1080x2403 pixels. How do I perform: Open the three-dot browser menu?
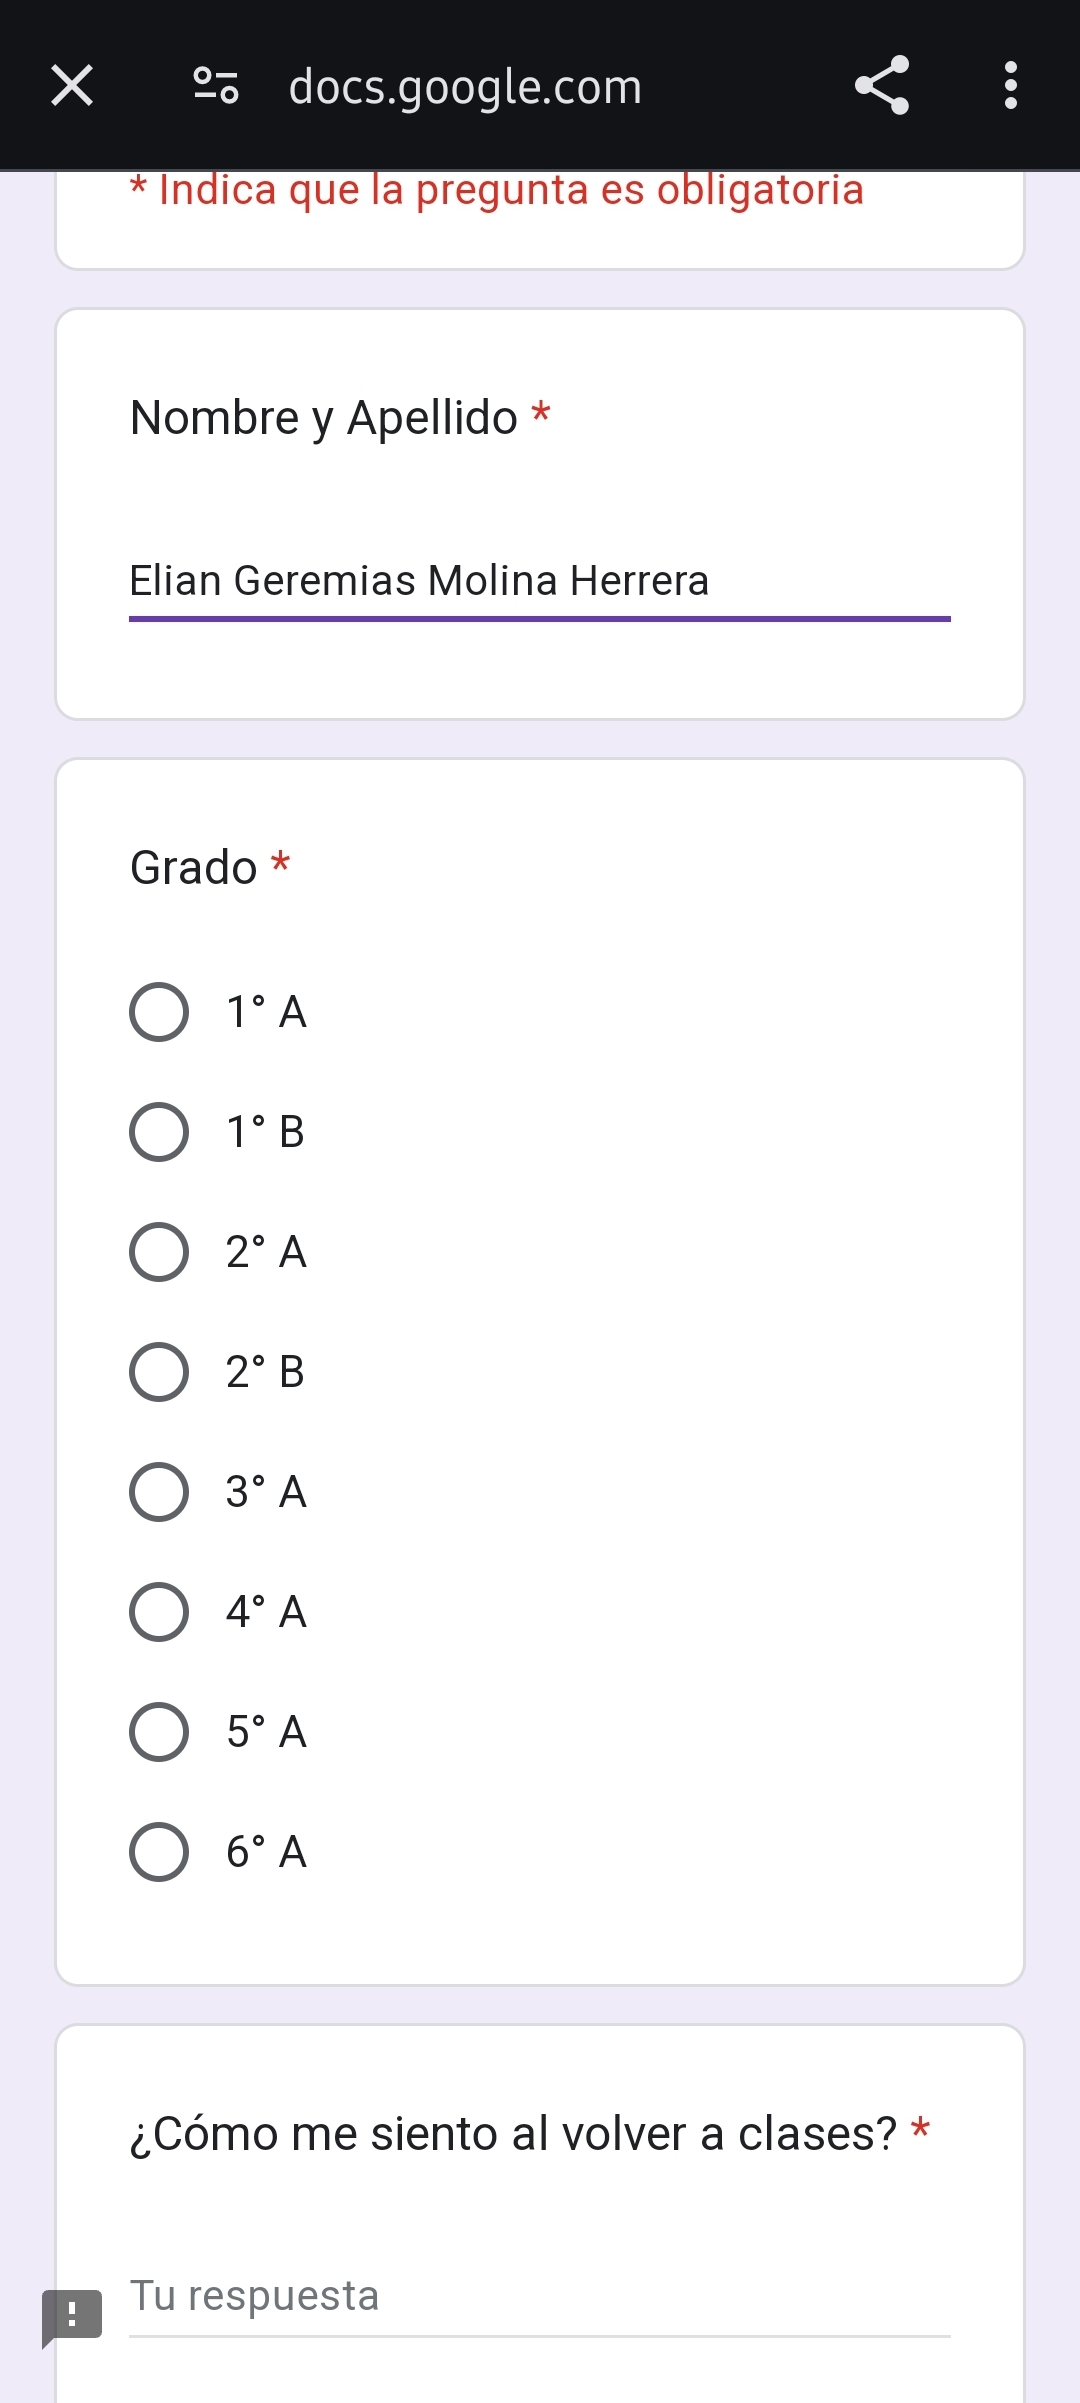[1010, 85]
